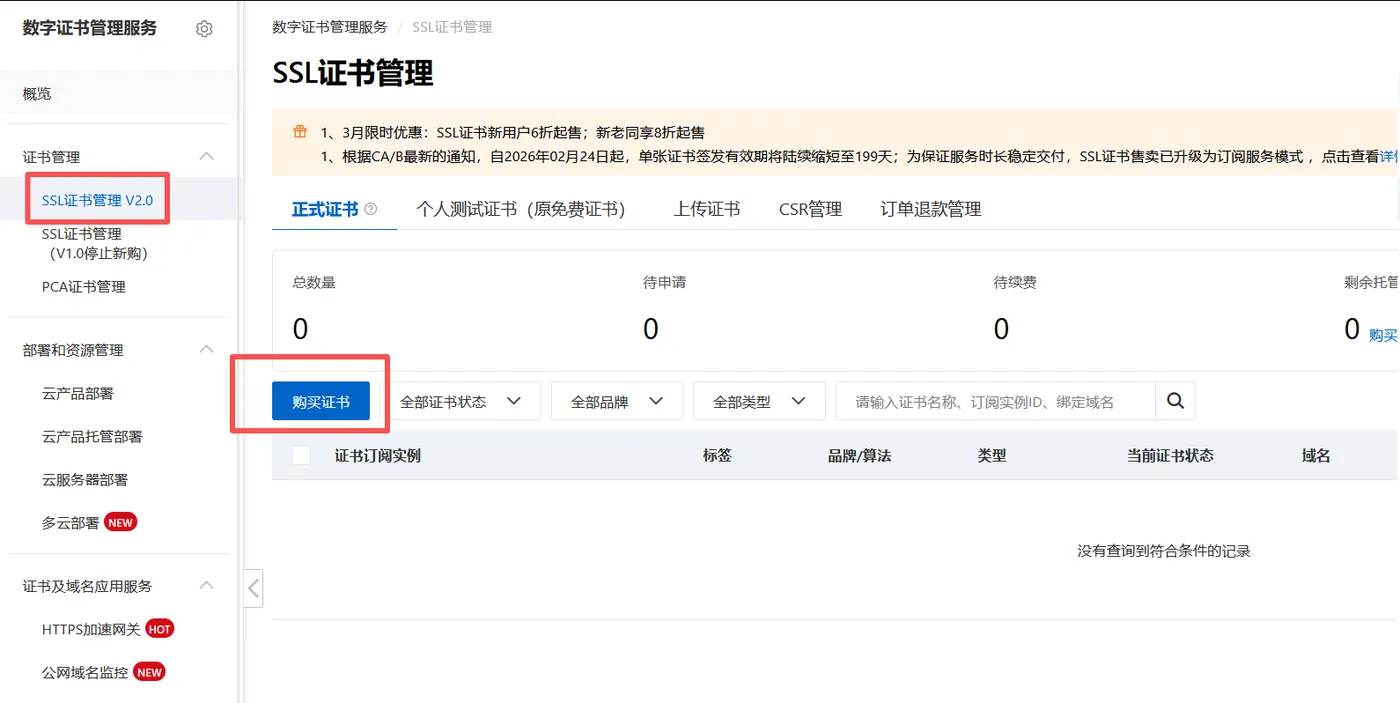Collapse the sidebar using the left arrow chevron
The image size is (1400, 703).
pos(253,588)
